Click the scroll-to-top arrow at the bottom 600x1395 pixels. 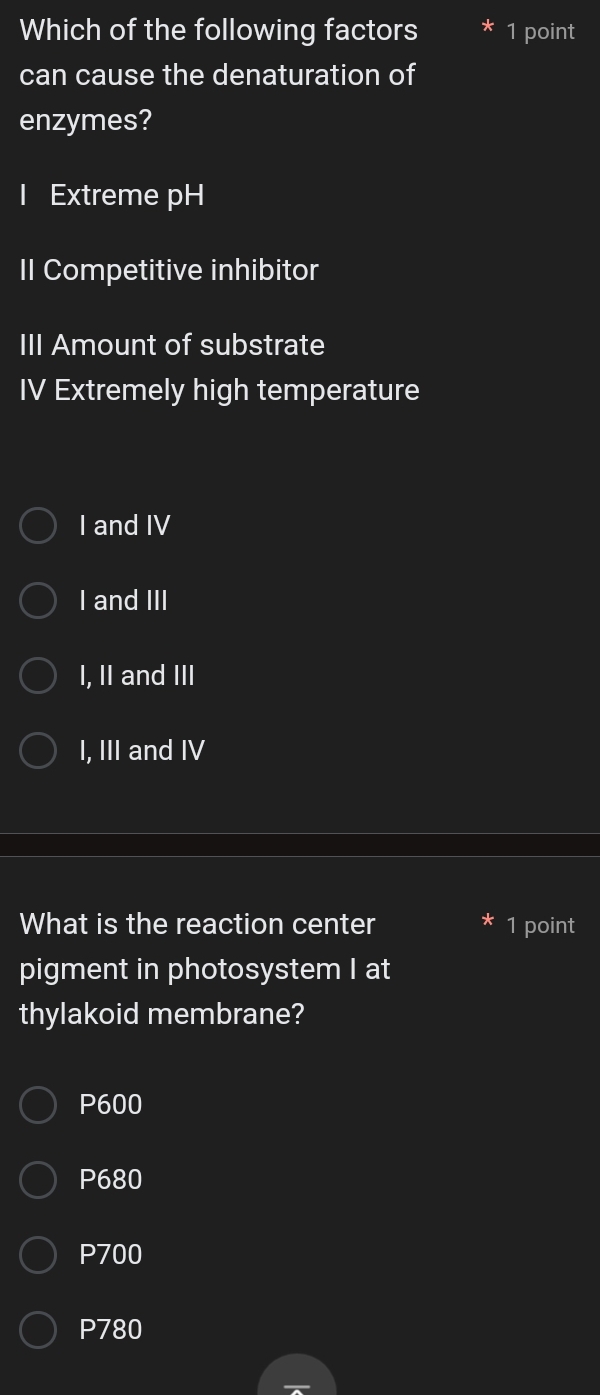(296, 1385)
